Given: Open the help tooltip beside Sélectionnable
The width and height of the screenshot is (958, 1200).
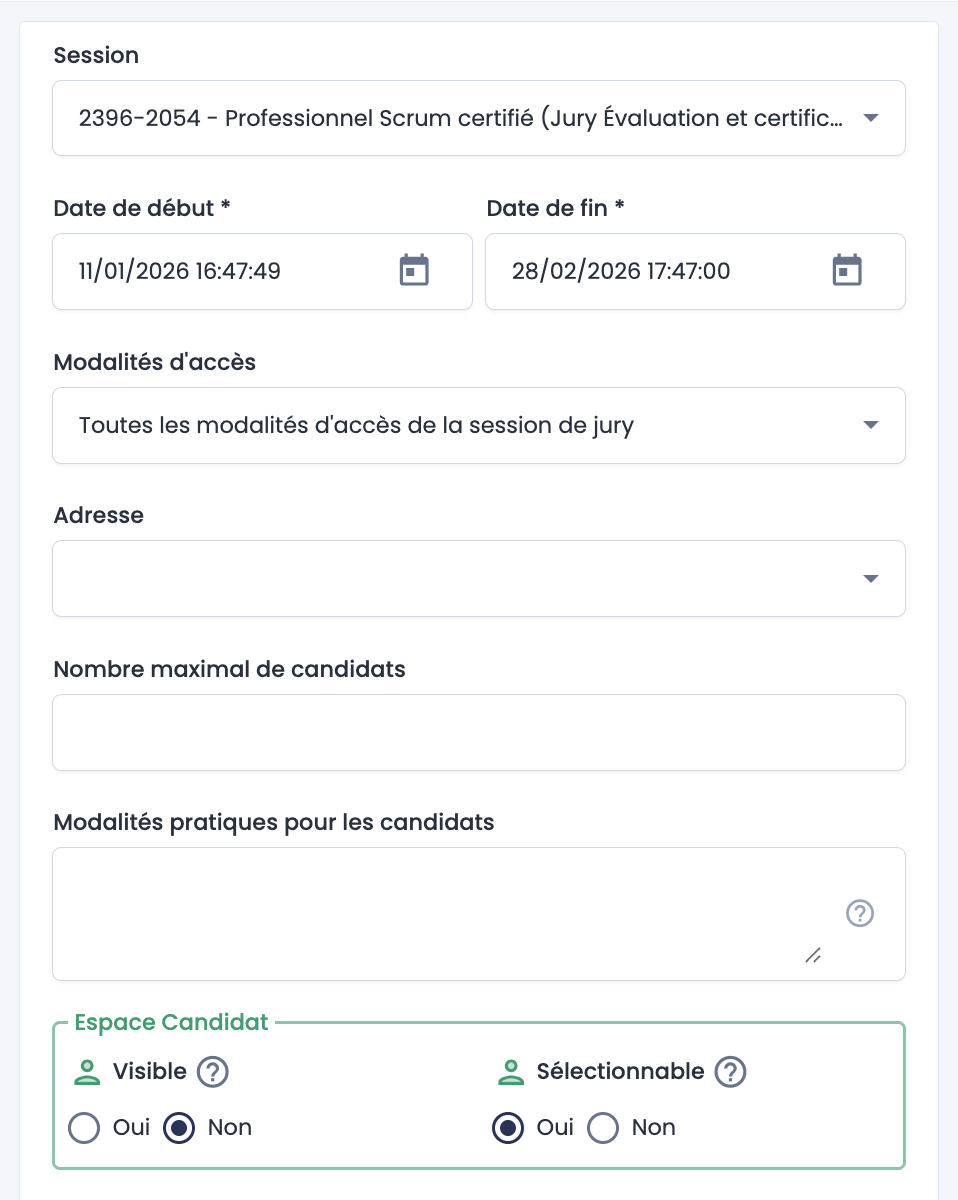Looking at the screenshot, I should pyautogui.click(x=730, y=1071).
